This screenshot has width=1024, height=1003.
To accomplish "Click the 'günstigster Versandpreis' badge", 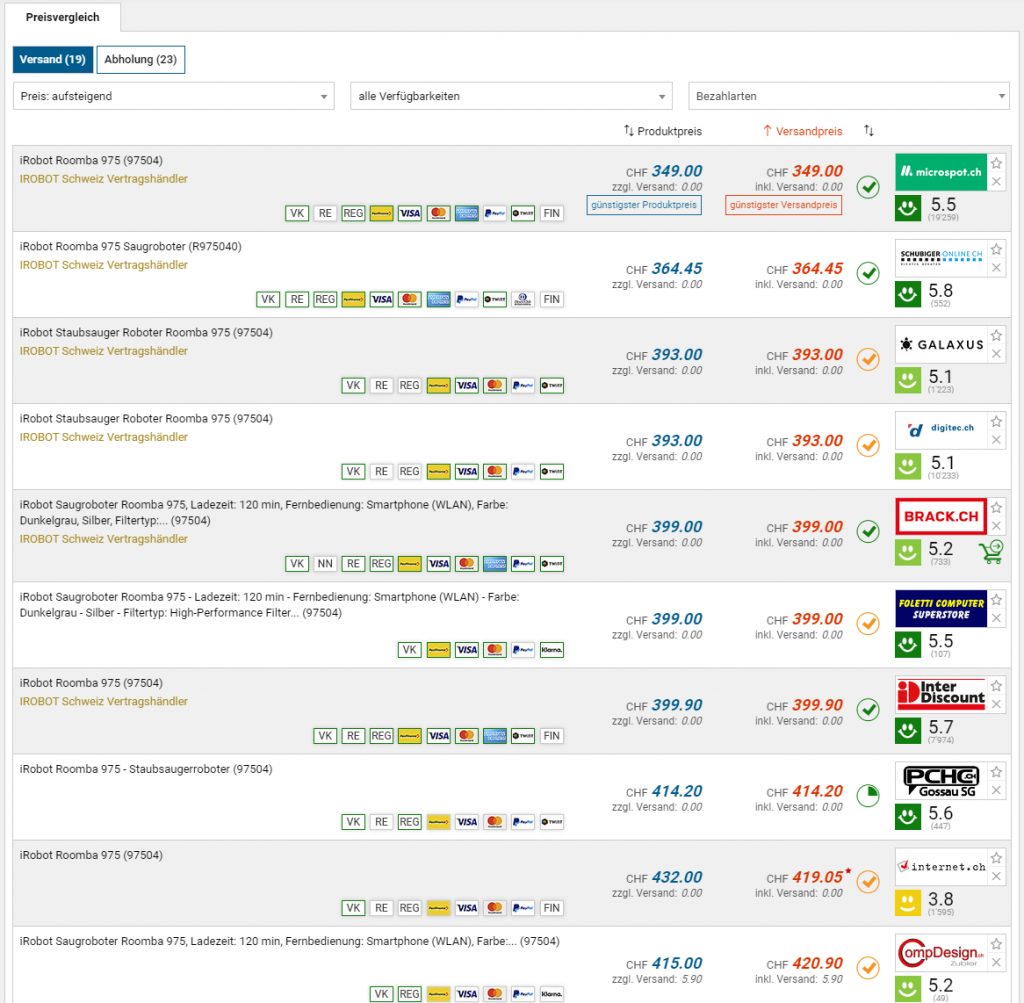I will coord(784,205).
